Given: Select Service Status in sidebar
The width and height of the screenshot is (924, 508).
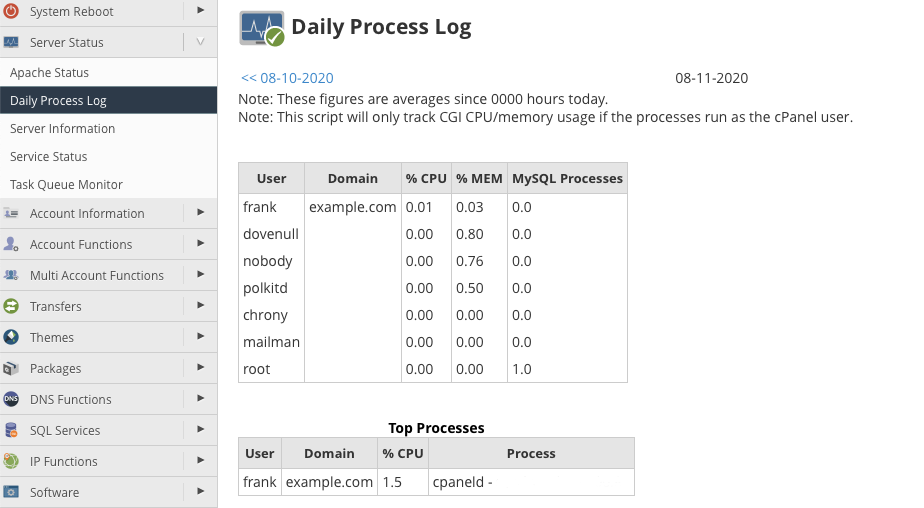Looking at the screenshot, I should [x=49, y=157].
